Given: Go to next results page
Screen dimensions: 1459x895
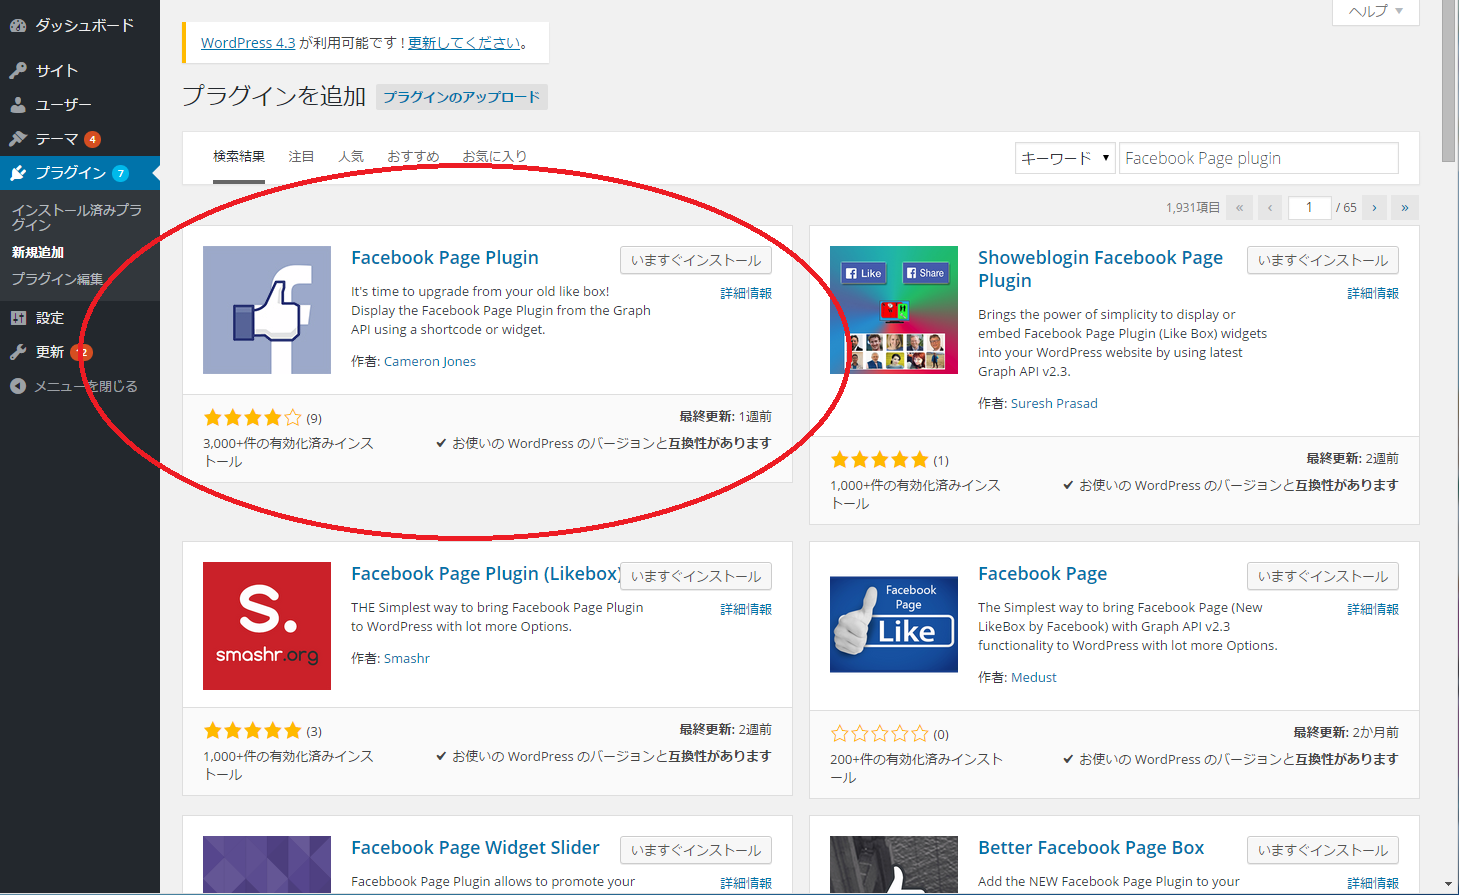Looking at the screenshot, I should pyautogui.click(x=1375, y=207).
